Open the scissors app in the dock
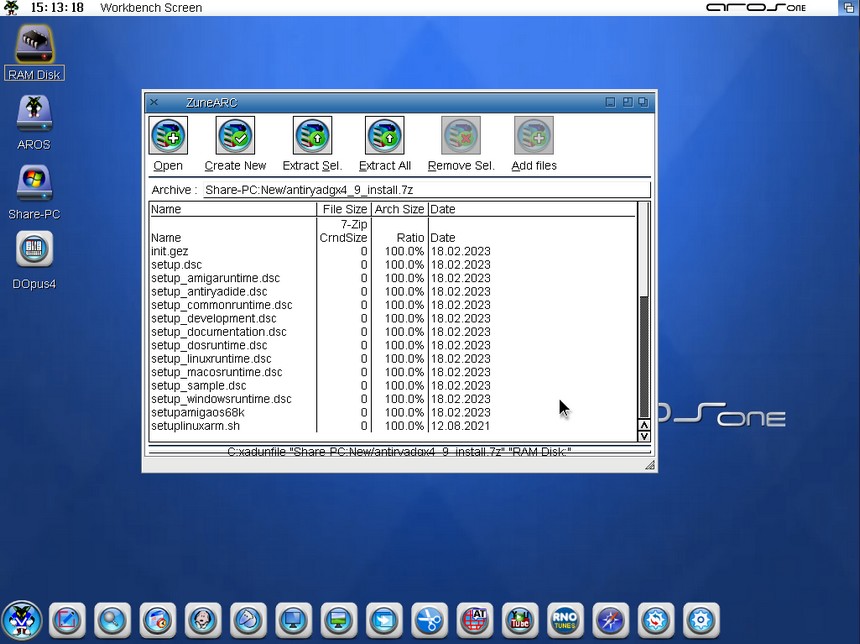Viewport: 860px width, 644px height. click(429, 621)
